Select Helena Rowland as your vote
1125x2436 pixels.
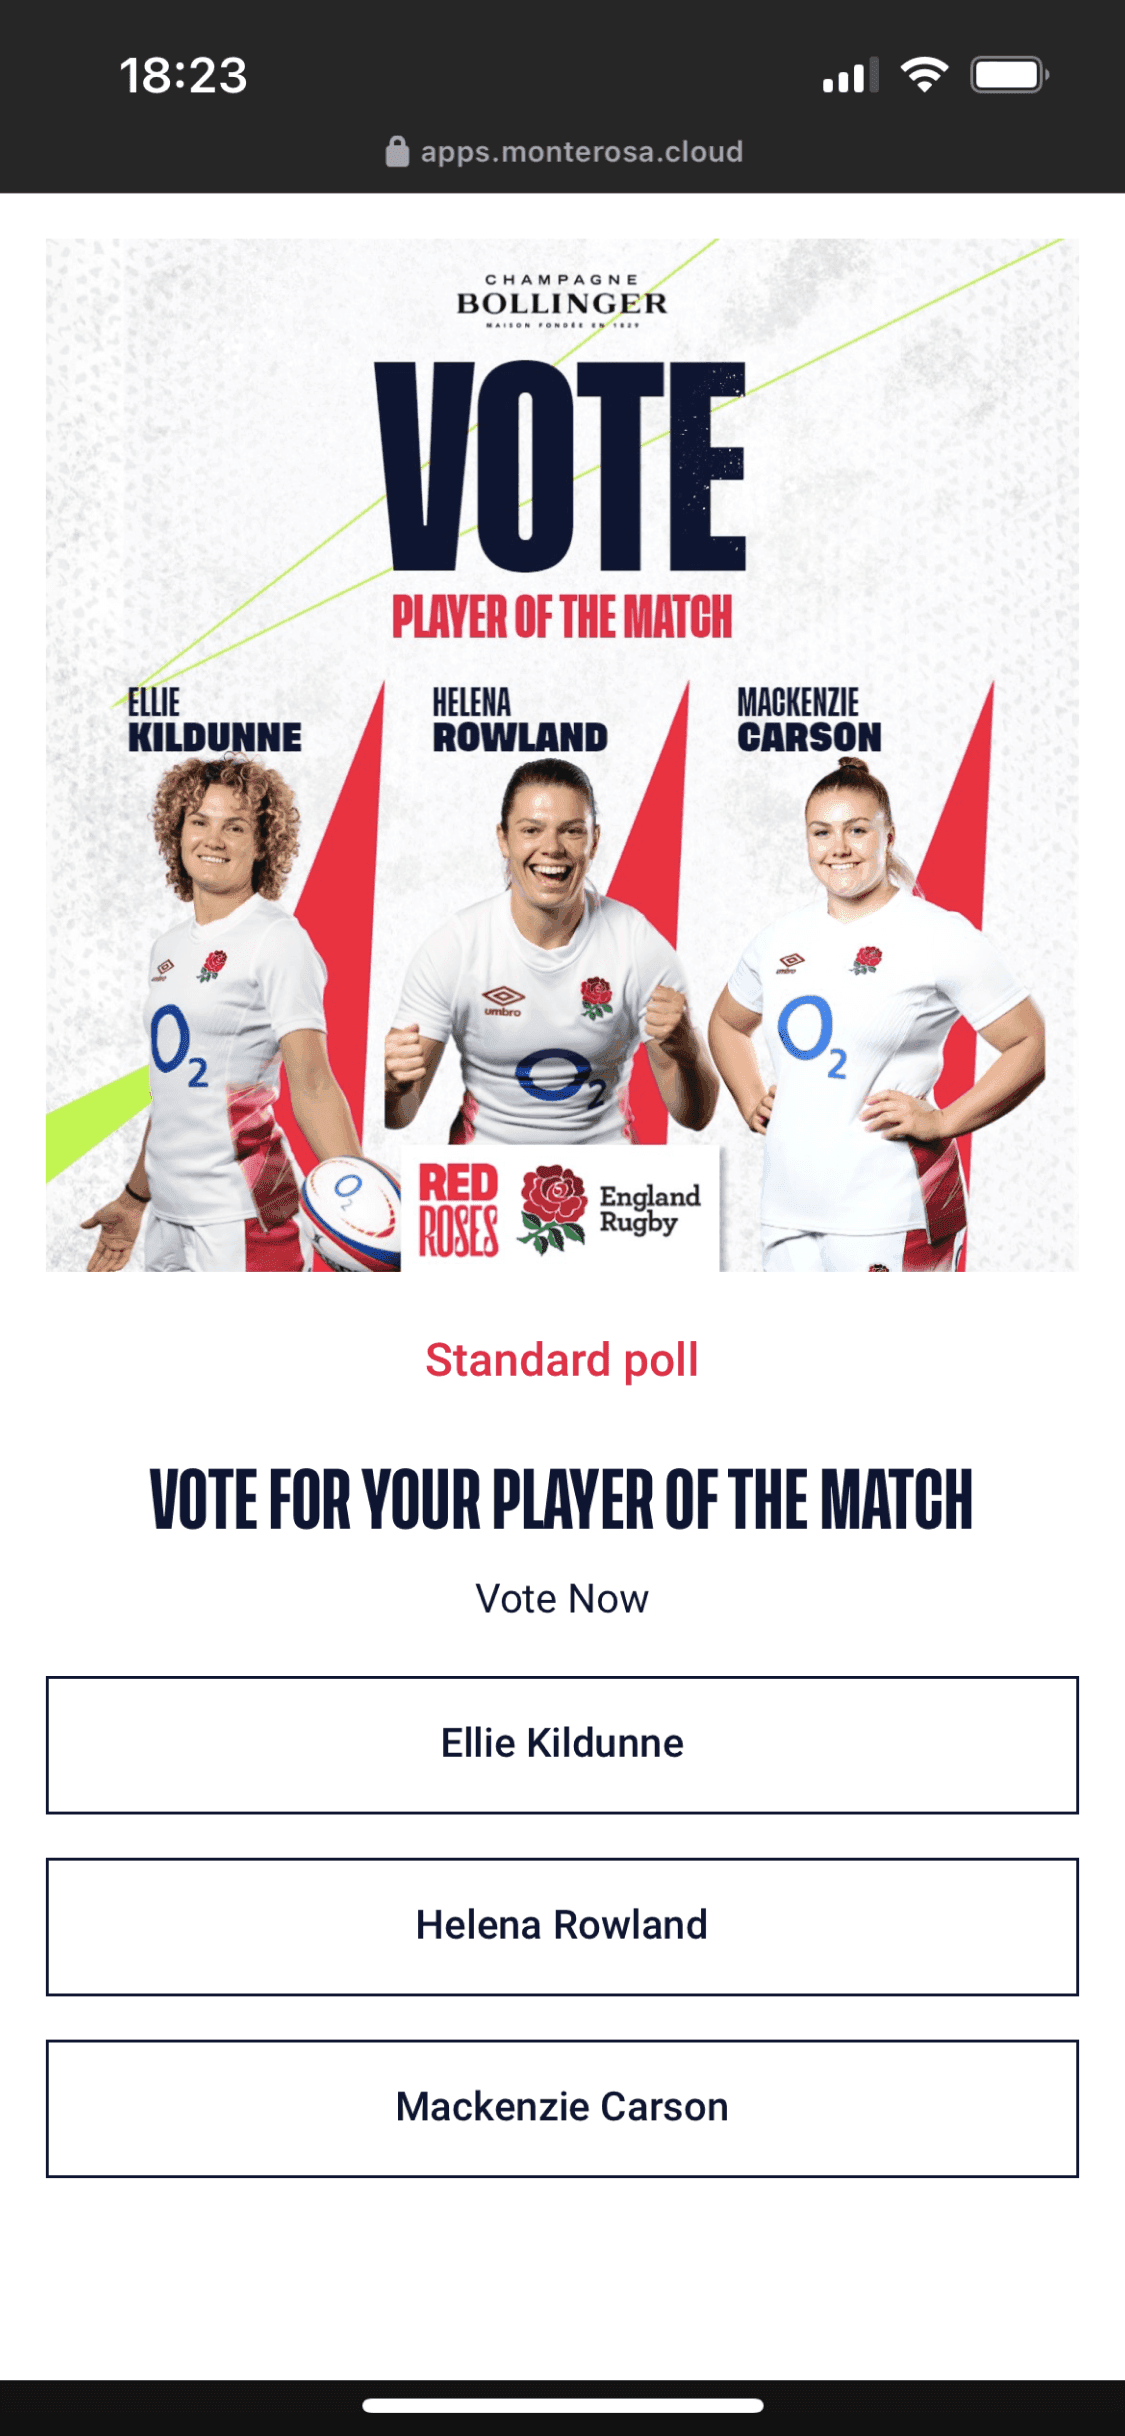point(562,1925)
